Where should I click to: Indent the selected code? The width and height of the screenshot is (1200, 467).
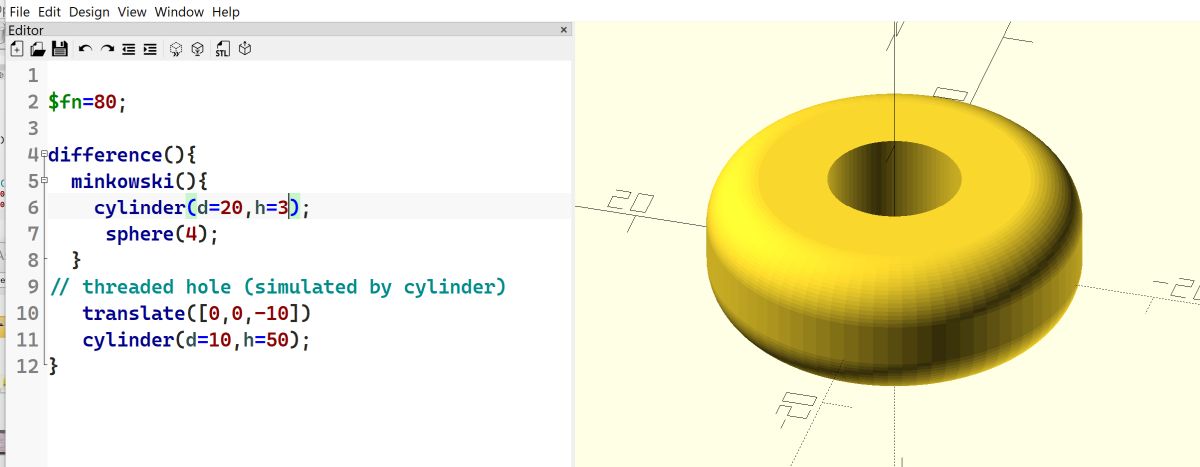[149, 48]
